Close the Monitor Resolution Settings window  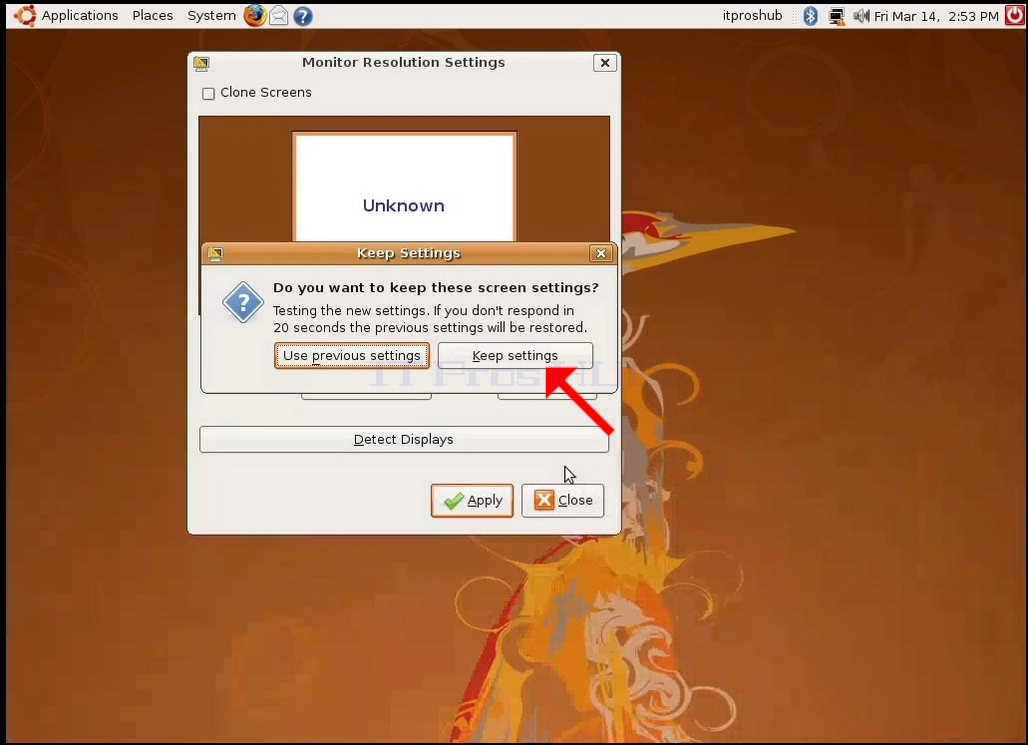tap(605, 62)
